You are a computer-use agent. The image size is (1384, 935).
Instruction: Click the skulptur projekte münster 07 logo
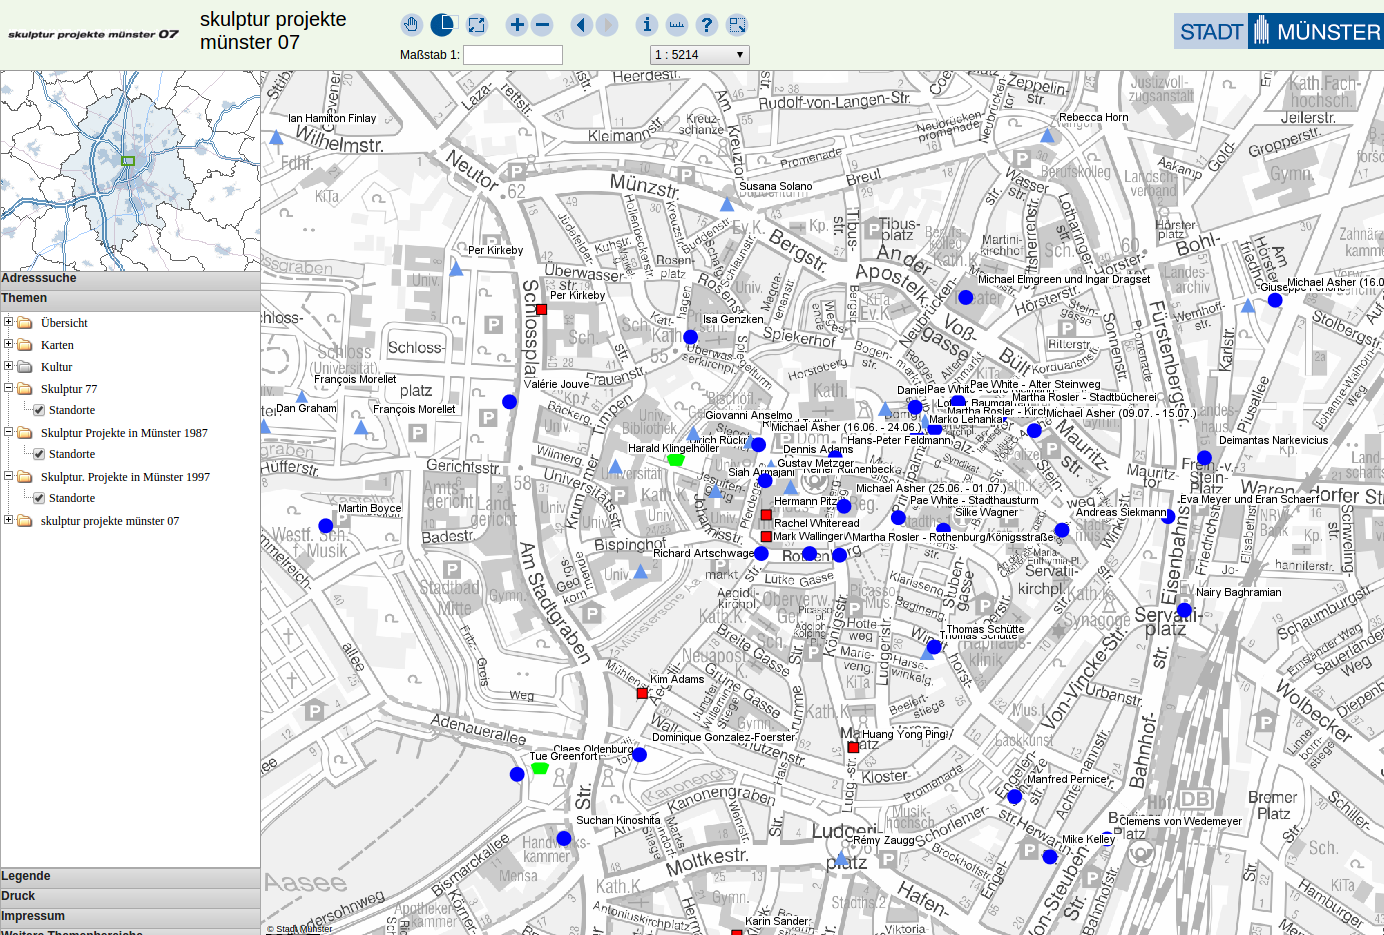tap(93, 34)
